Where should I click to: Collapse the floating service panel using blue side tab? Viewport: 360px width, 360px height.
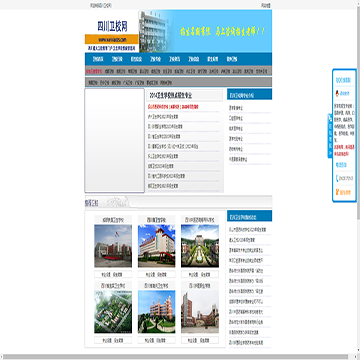329,136
